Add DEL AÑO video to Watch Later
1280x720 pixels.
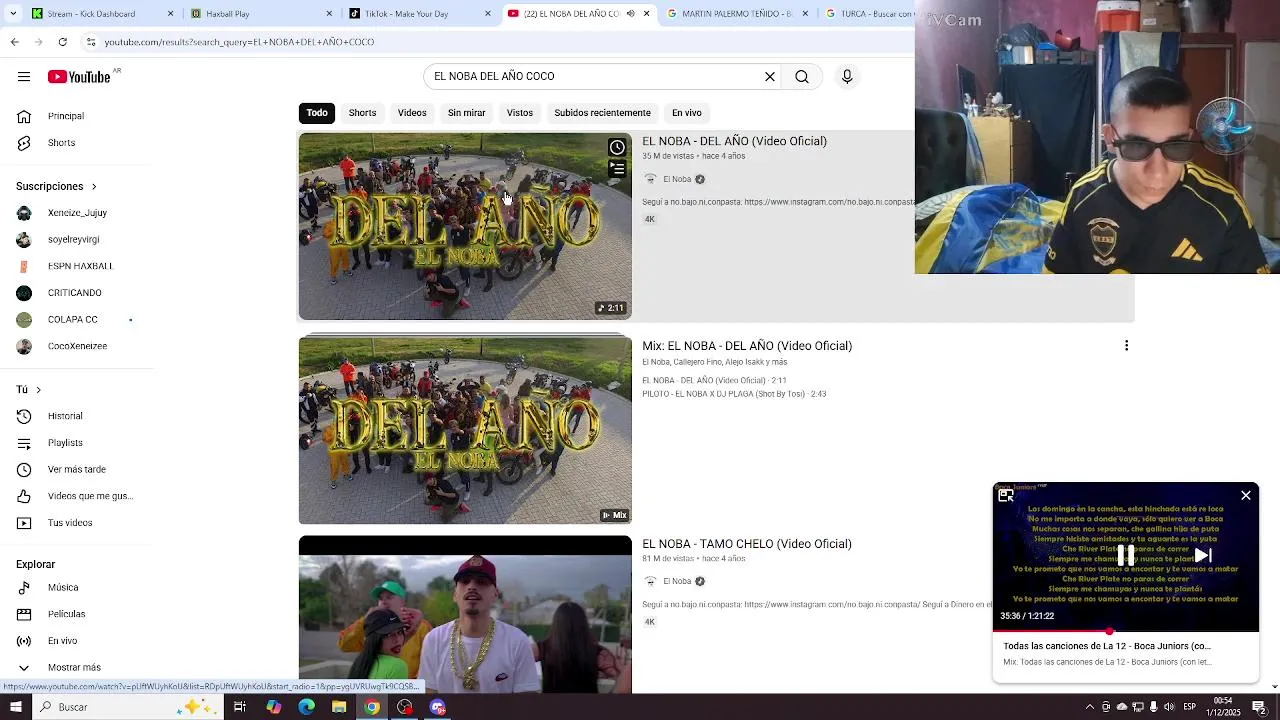coord(617,148)
